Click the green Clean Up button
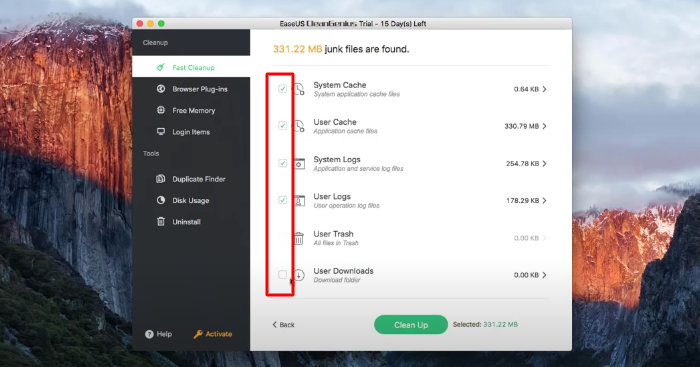Viewport: 700px width, 367px height. click(411, 325)
